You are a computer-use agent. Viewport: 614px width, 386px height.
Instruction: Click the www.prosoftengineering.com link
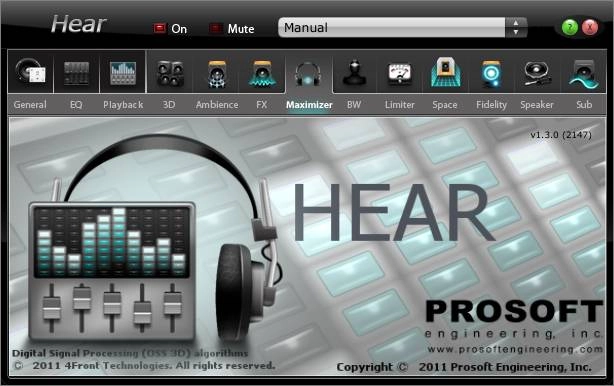tap(515, 349)
